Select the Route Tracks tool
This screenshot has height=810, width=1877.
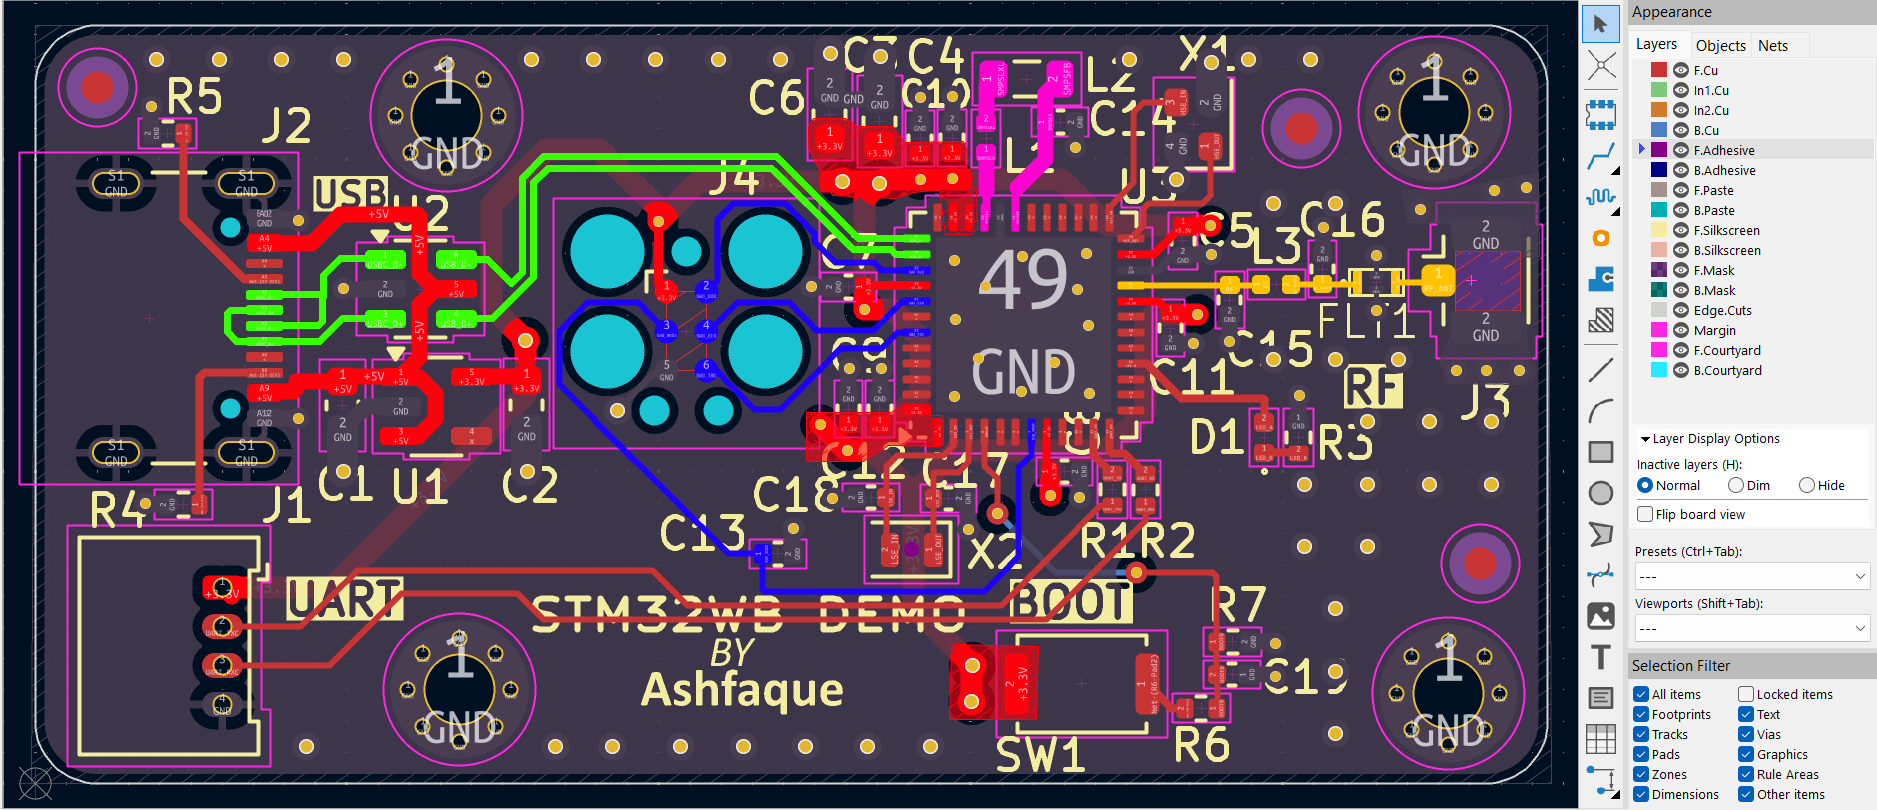(1600, 157)
